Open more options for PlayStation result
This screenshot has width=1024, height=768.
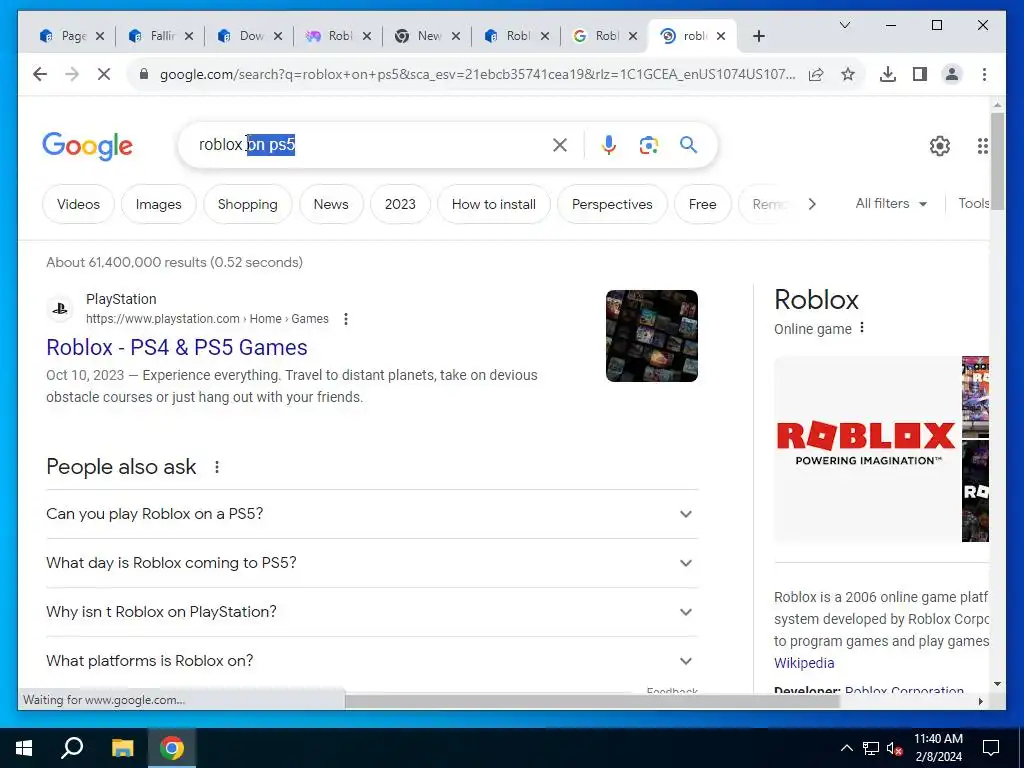345,319
